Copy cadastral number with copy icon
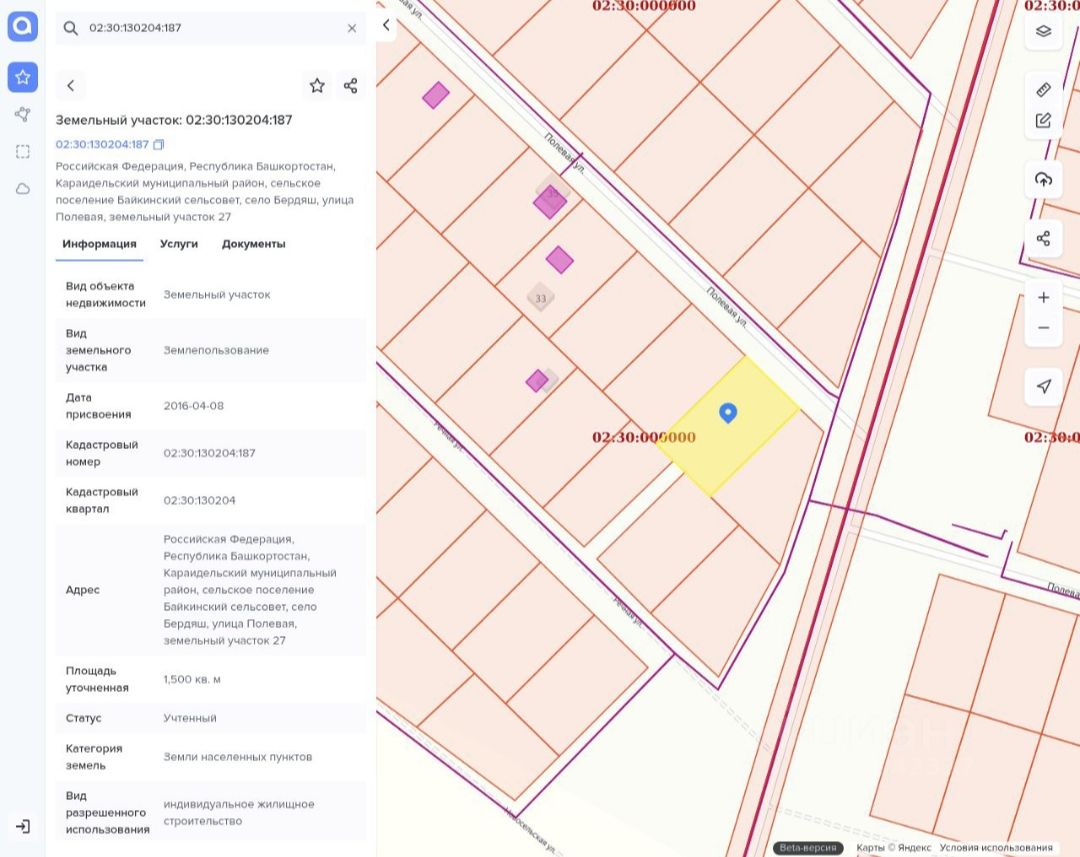The height and width of the screenshot is (857, 1080). 158,145
